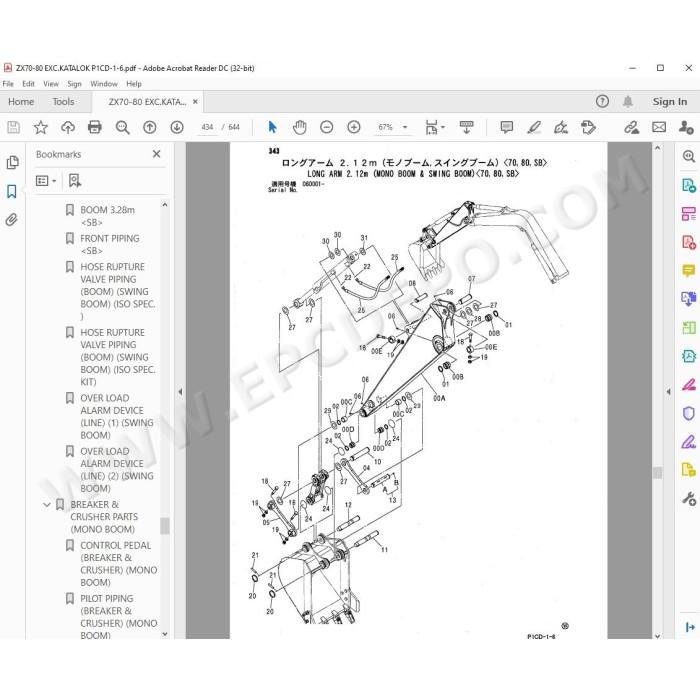Toggle scrolling mode icon

[x=467, y=127]
